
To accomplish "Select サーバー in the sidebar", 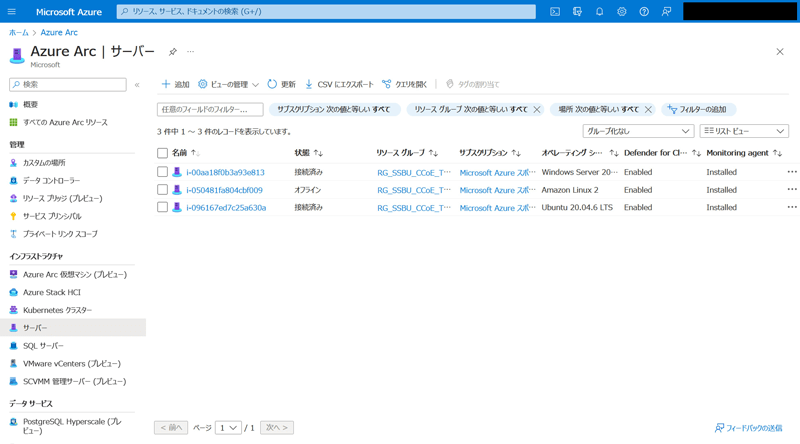I will pyautogui.click(x=73, y=328).
